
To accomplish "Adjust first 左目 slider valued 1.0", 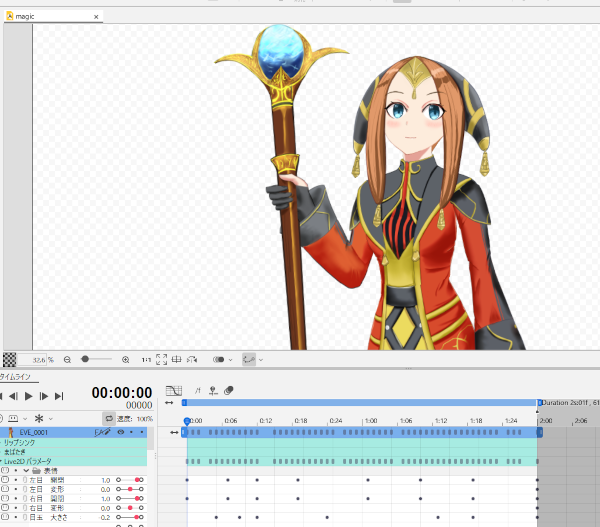I will [130, 480].
